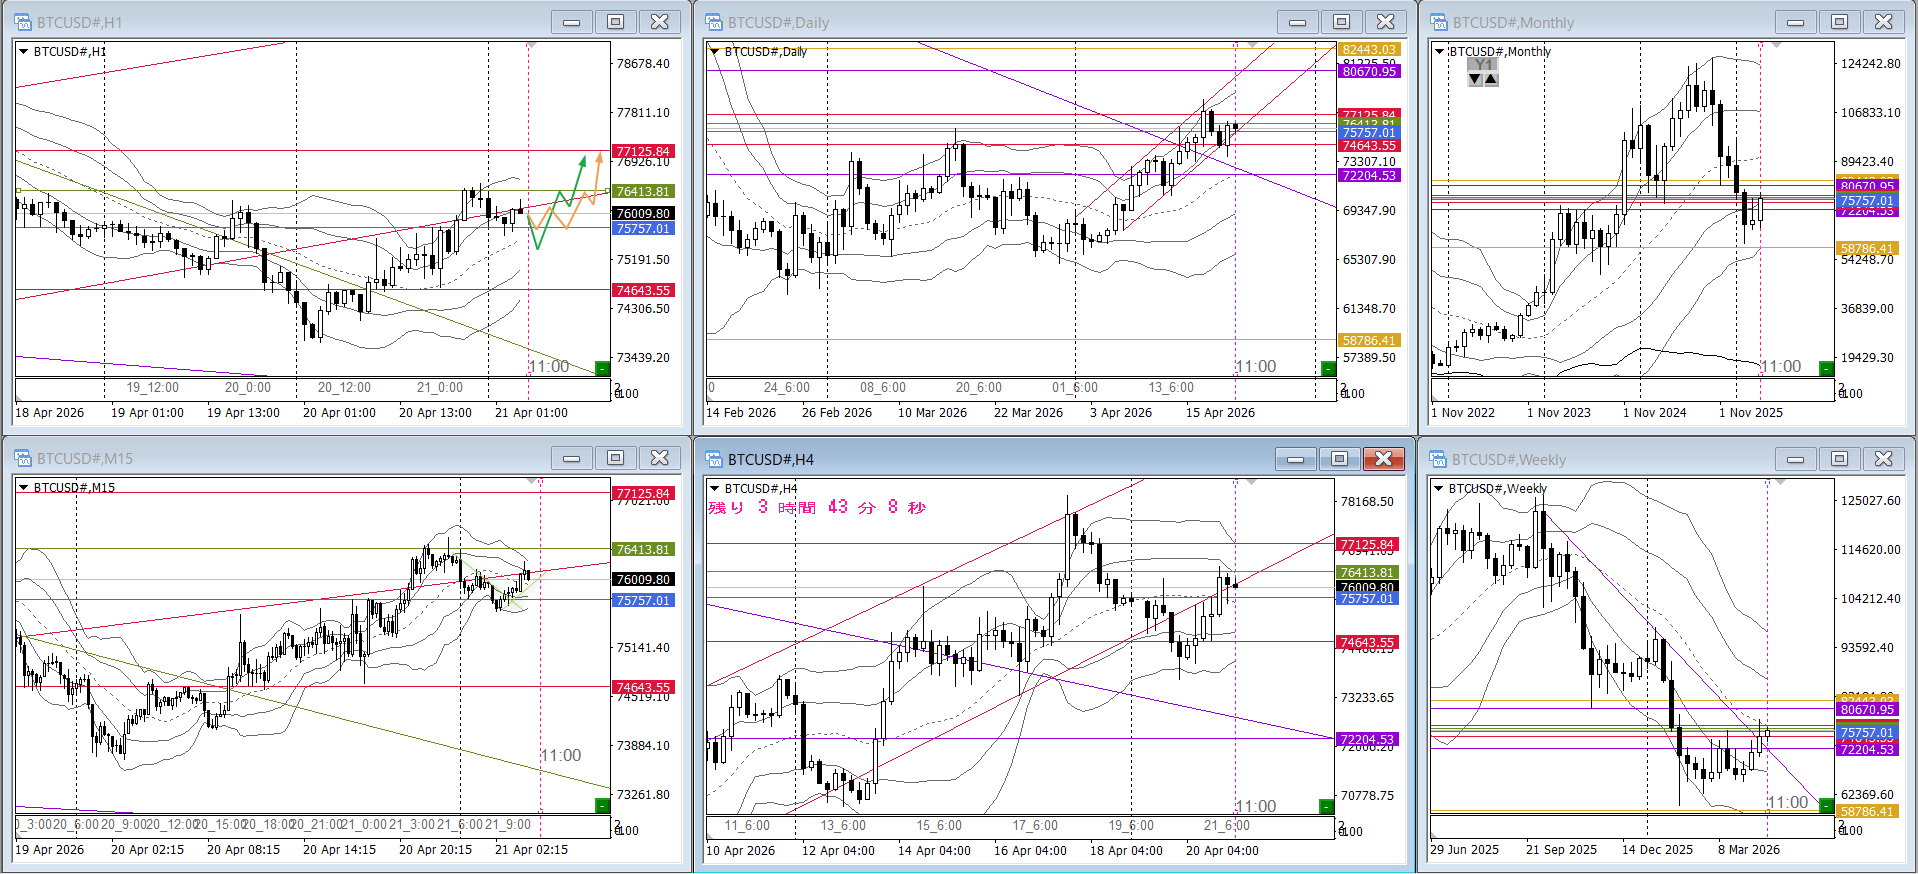Toggle the green minus button in Weekly chart

[1826, 805]
